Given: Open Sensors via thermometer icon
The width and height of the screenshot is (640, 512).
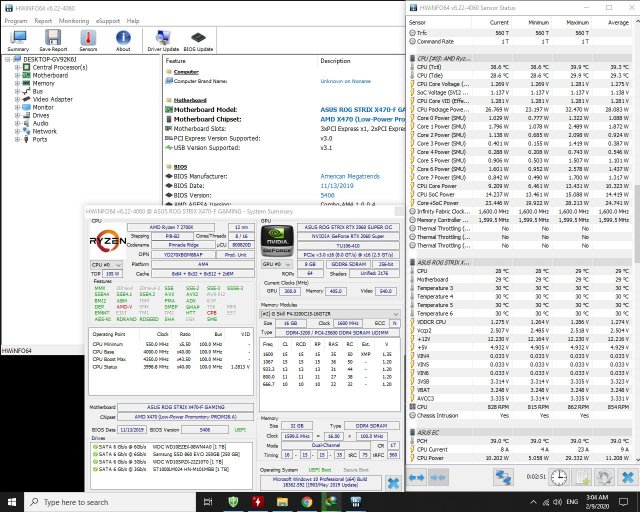Looking at the screenshot, I should [89, 36].
